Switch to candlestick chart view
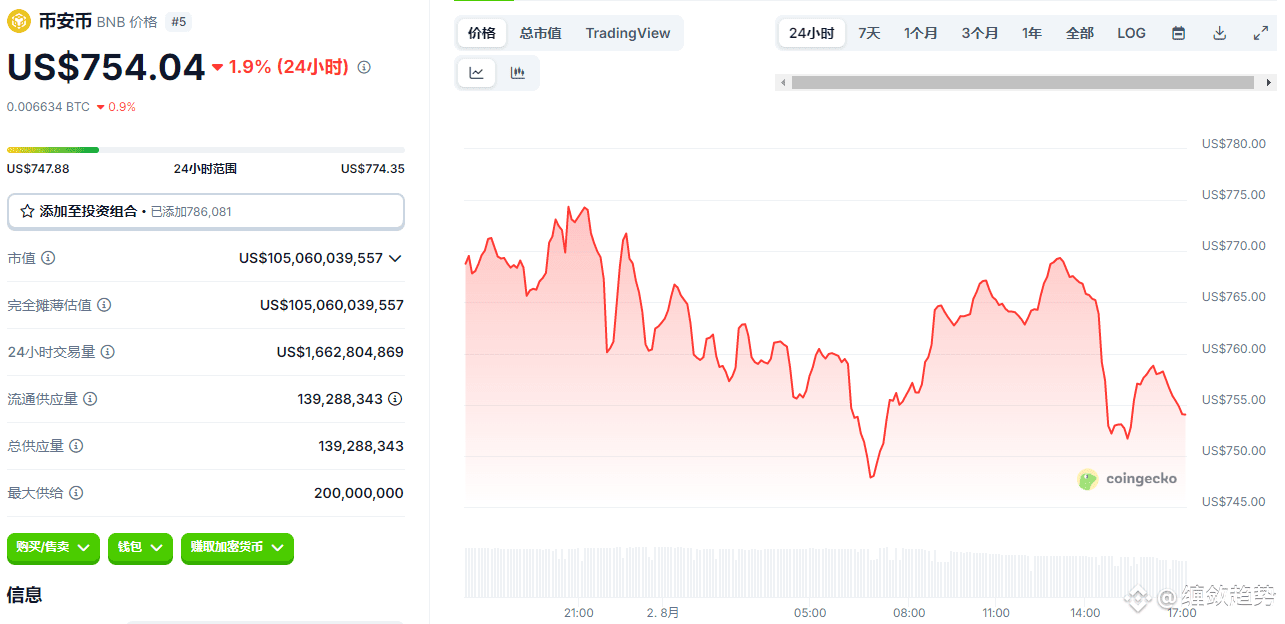Viewport: 1285px width, 624px height. coord(517,73)
